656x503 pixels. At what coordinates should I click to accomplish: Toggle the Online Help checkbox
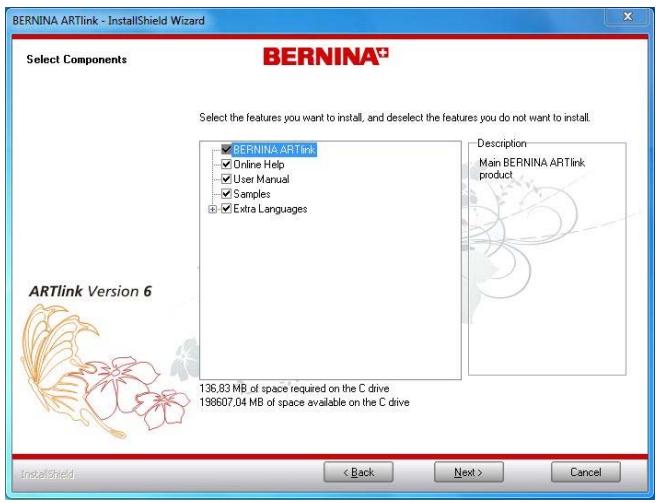[x=226, y=164]
